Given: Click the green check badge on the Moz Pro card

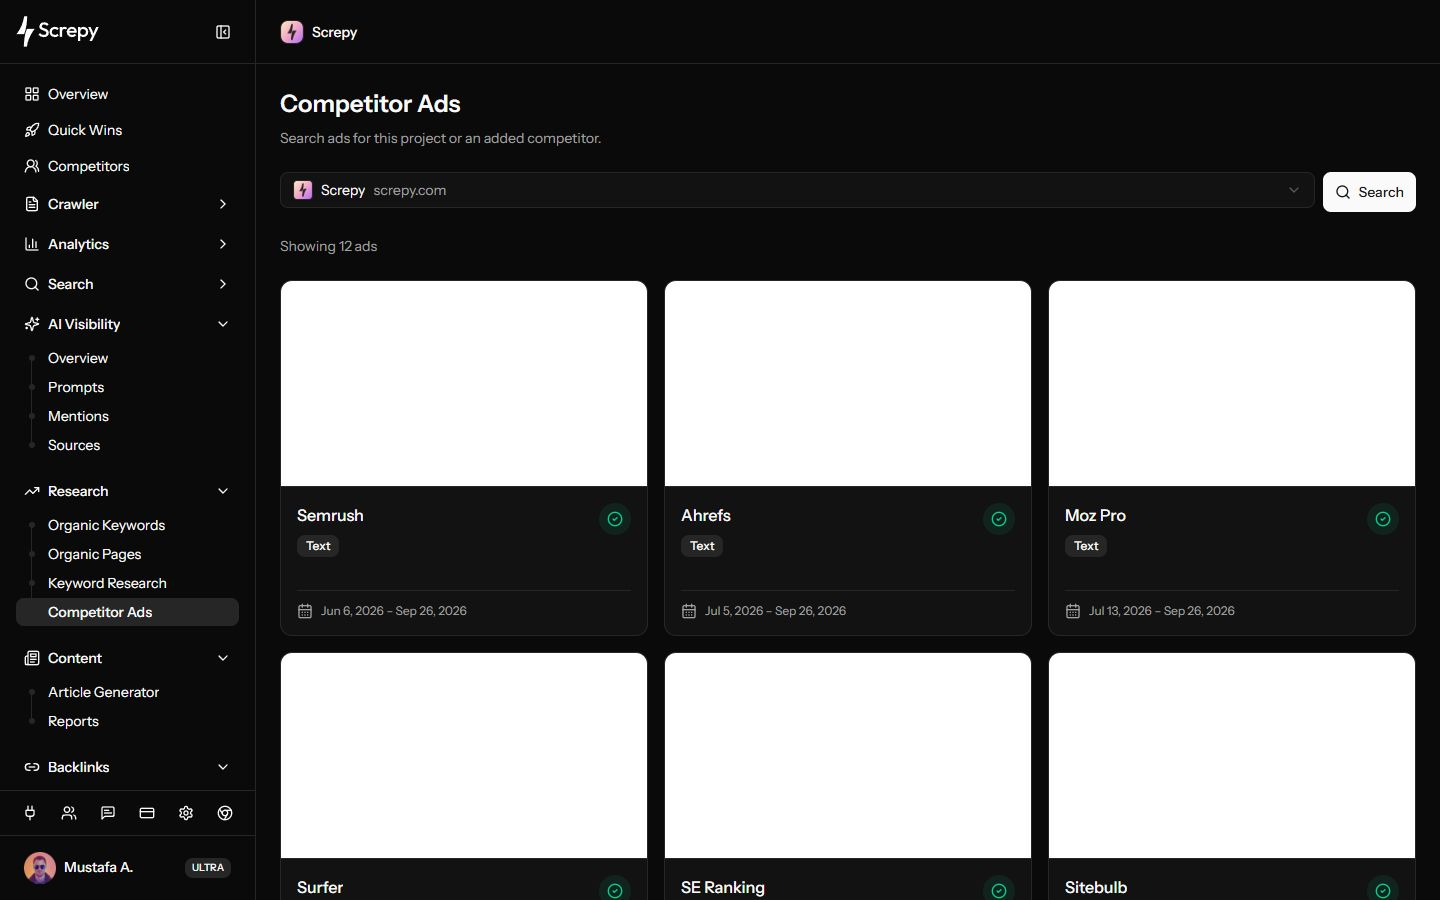Looking at the screenshot, I should point(1383,519).
